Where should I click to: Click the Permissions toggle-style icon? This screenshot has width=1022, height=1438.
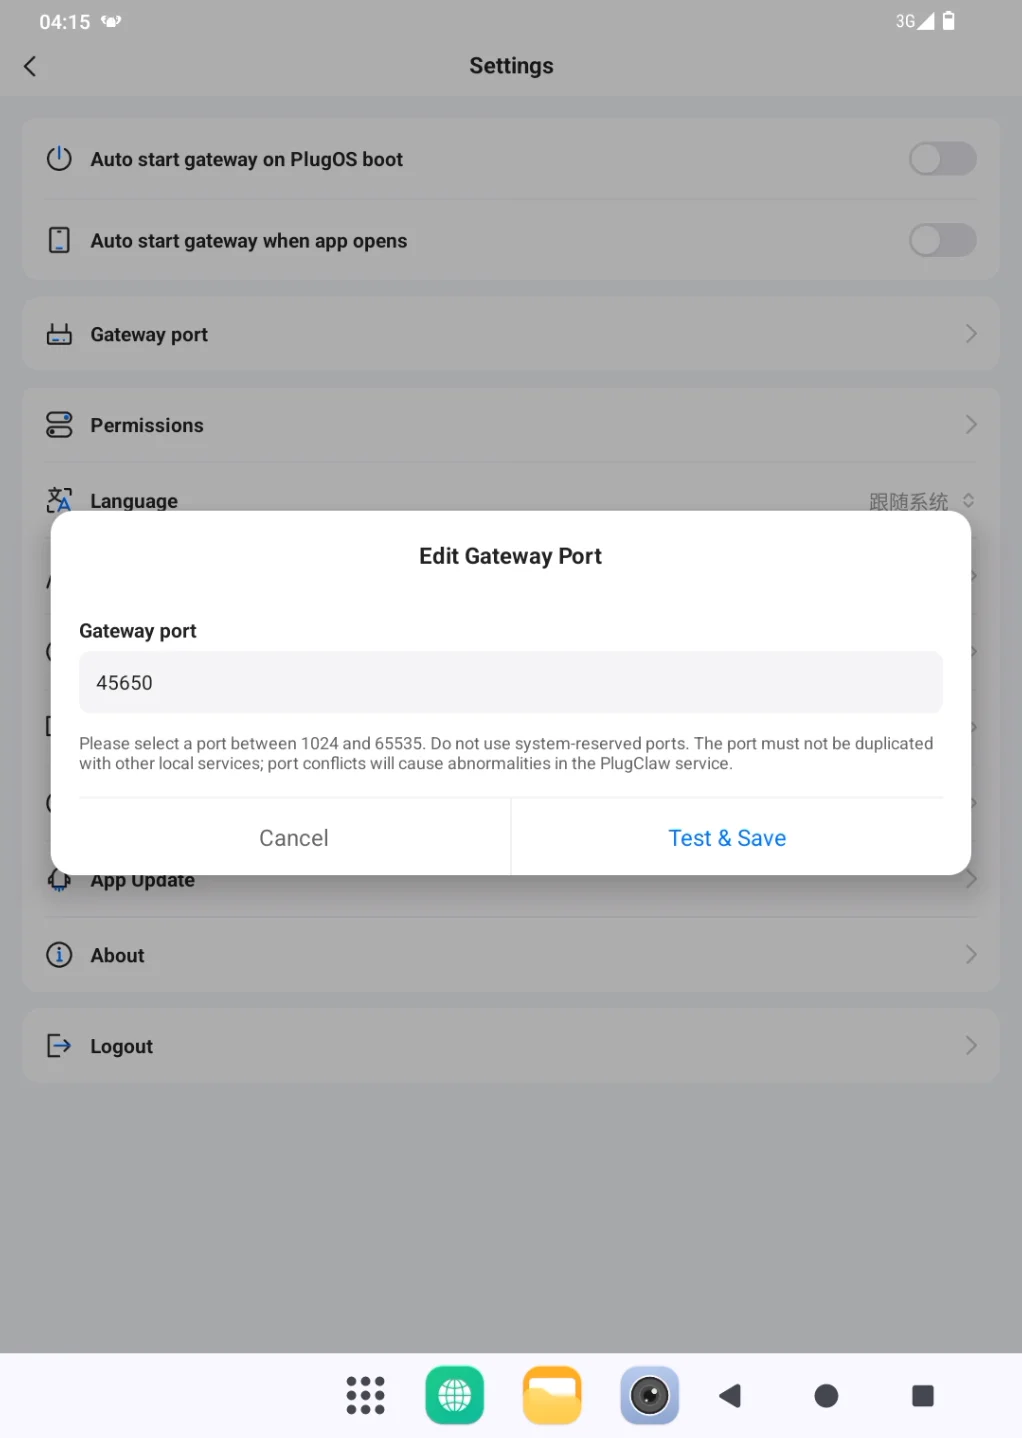[59, 425]
